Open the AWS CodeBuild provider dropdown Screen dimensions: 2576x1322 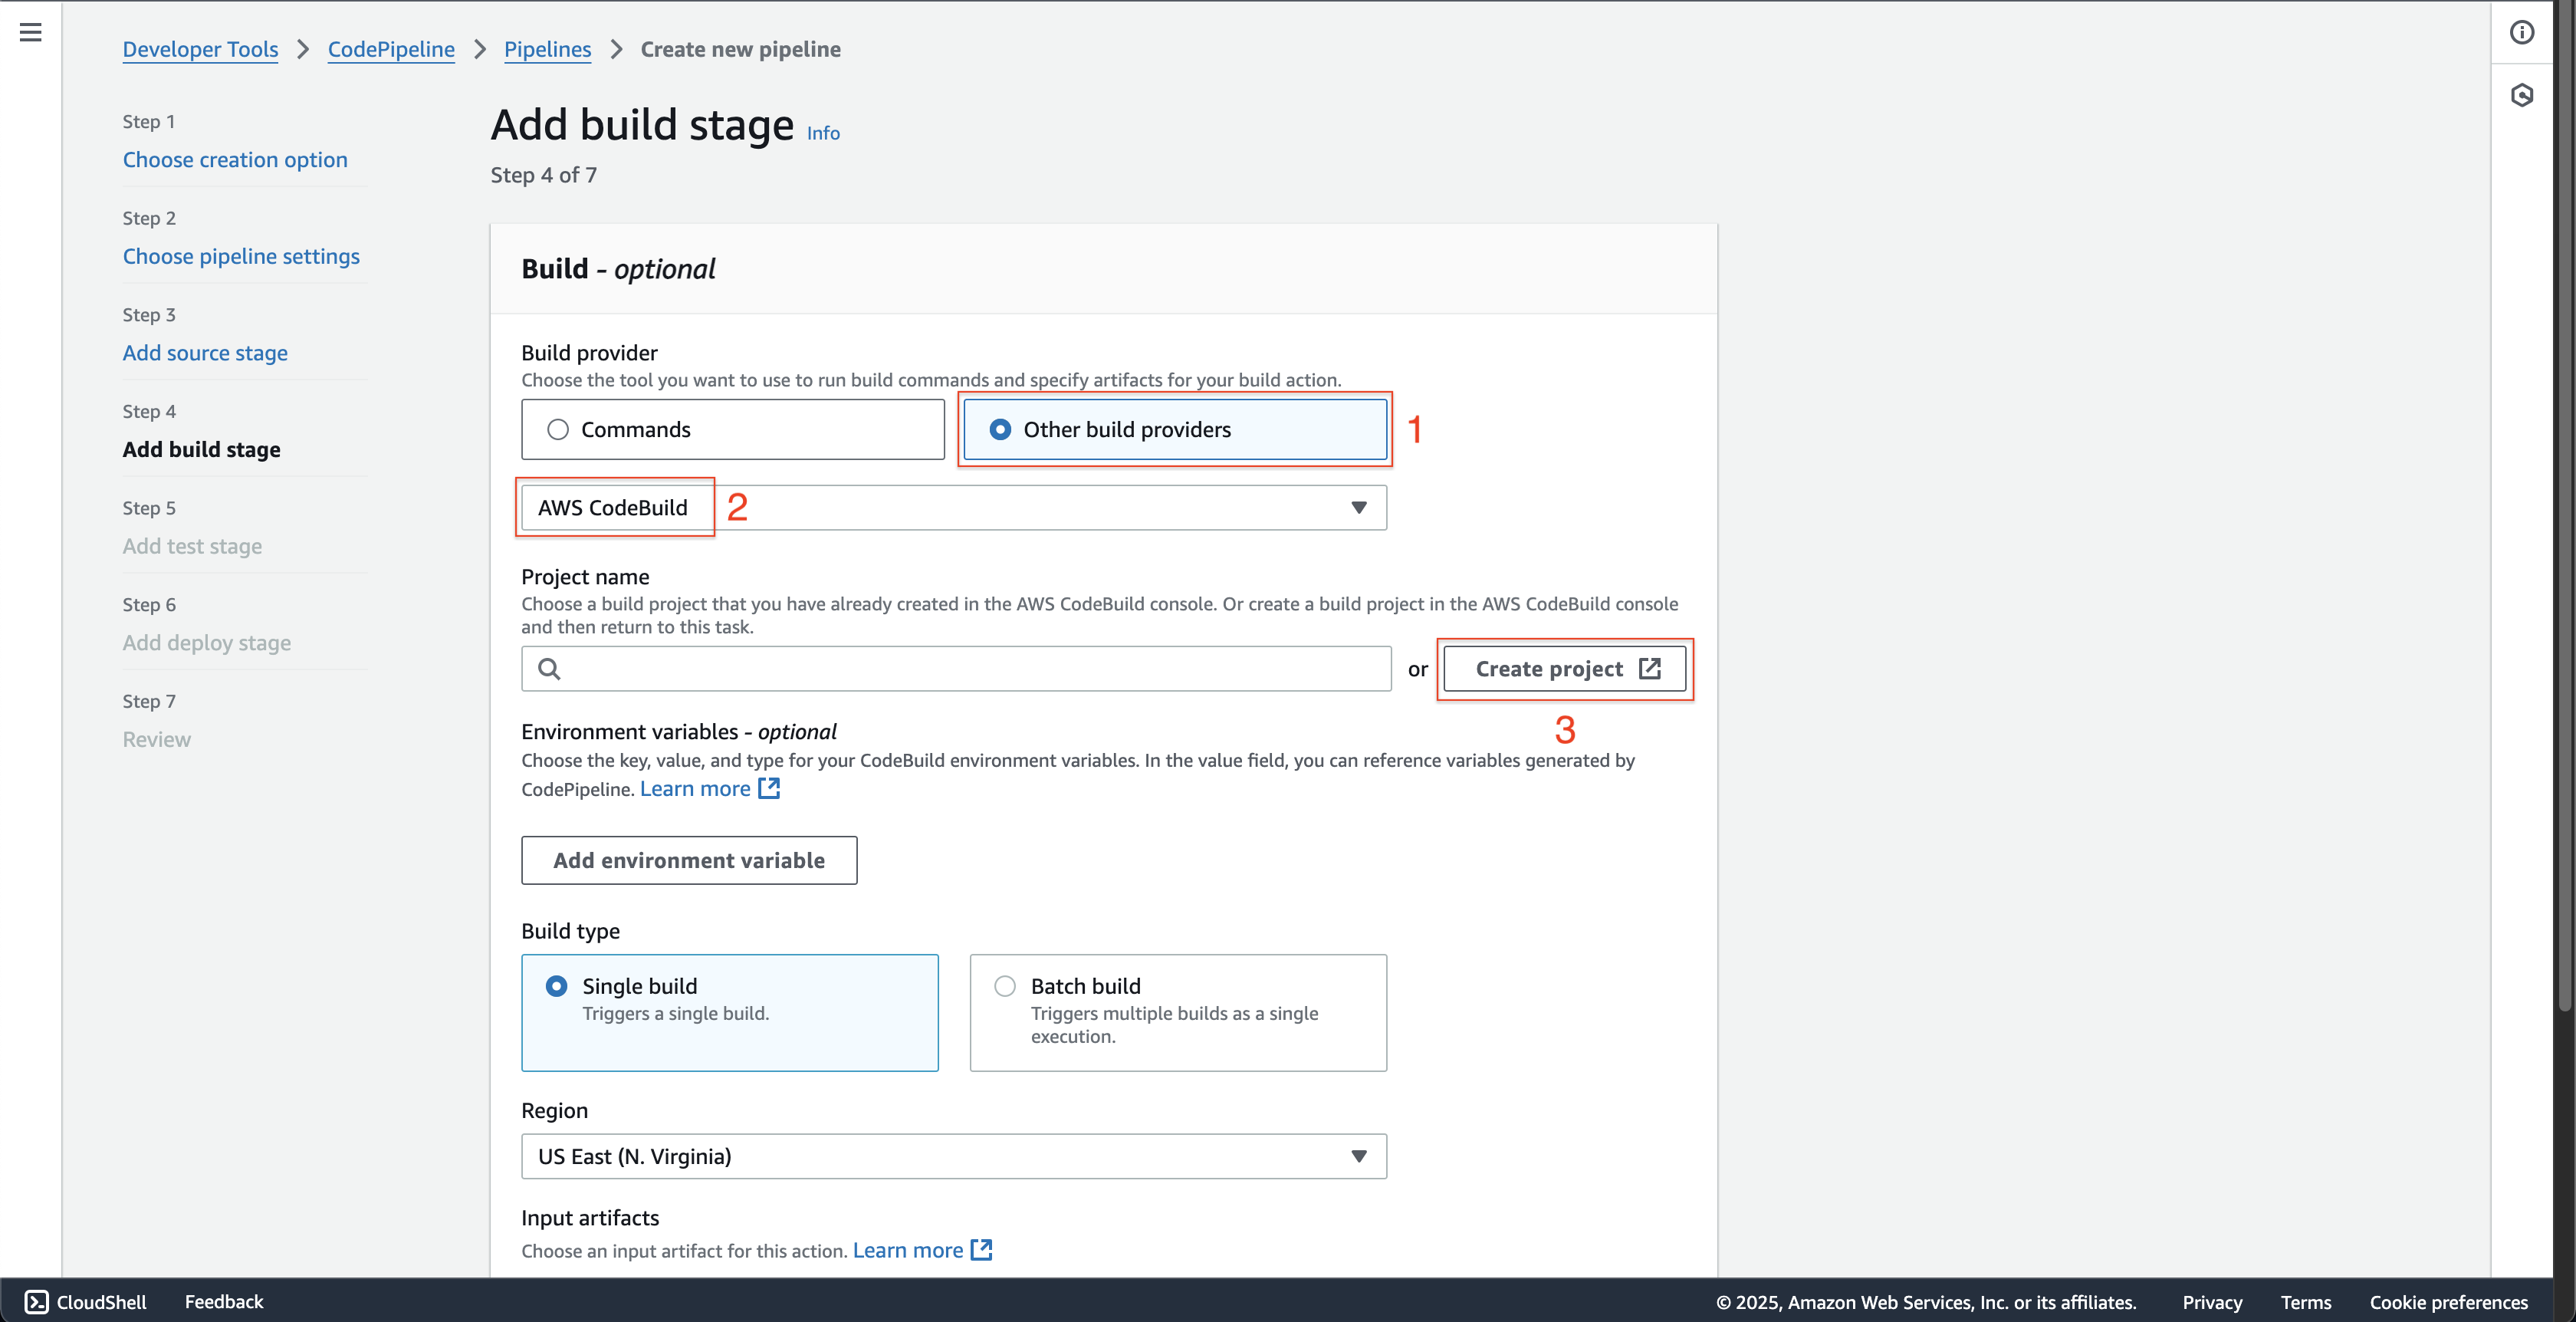point(954,507)
